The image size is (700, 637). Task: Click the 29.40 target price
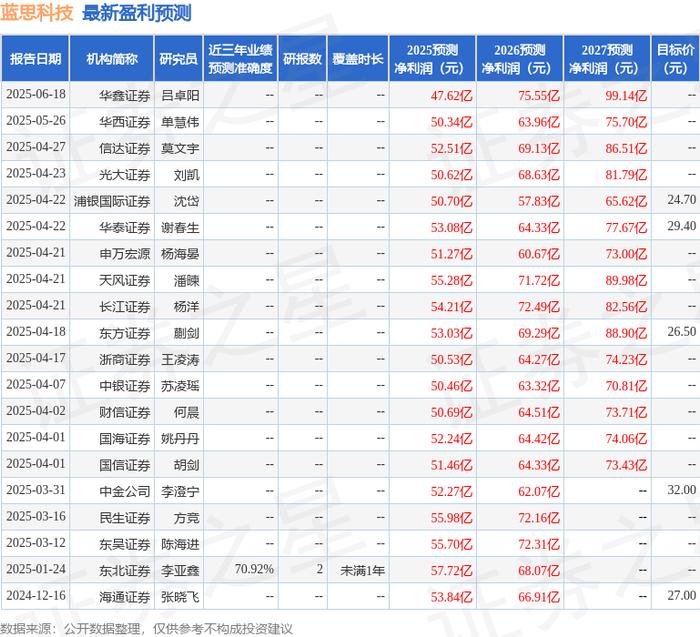[x=682, y=226]
